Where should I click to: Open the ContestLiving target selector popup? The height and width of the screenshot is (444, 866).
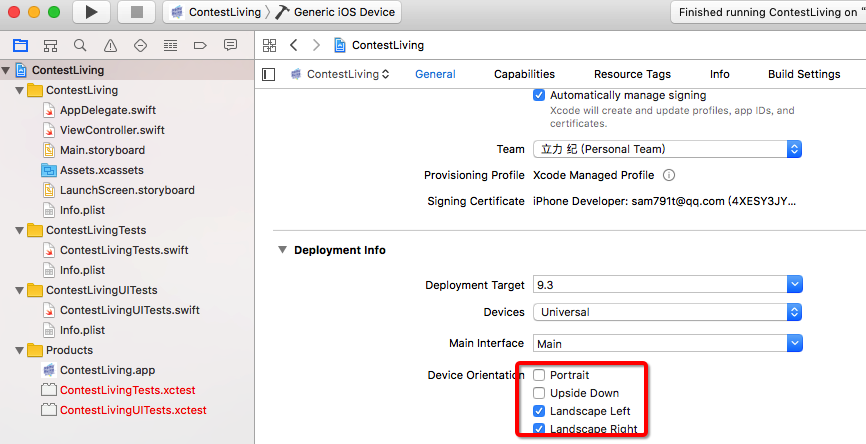[x=340, y=74]
